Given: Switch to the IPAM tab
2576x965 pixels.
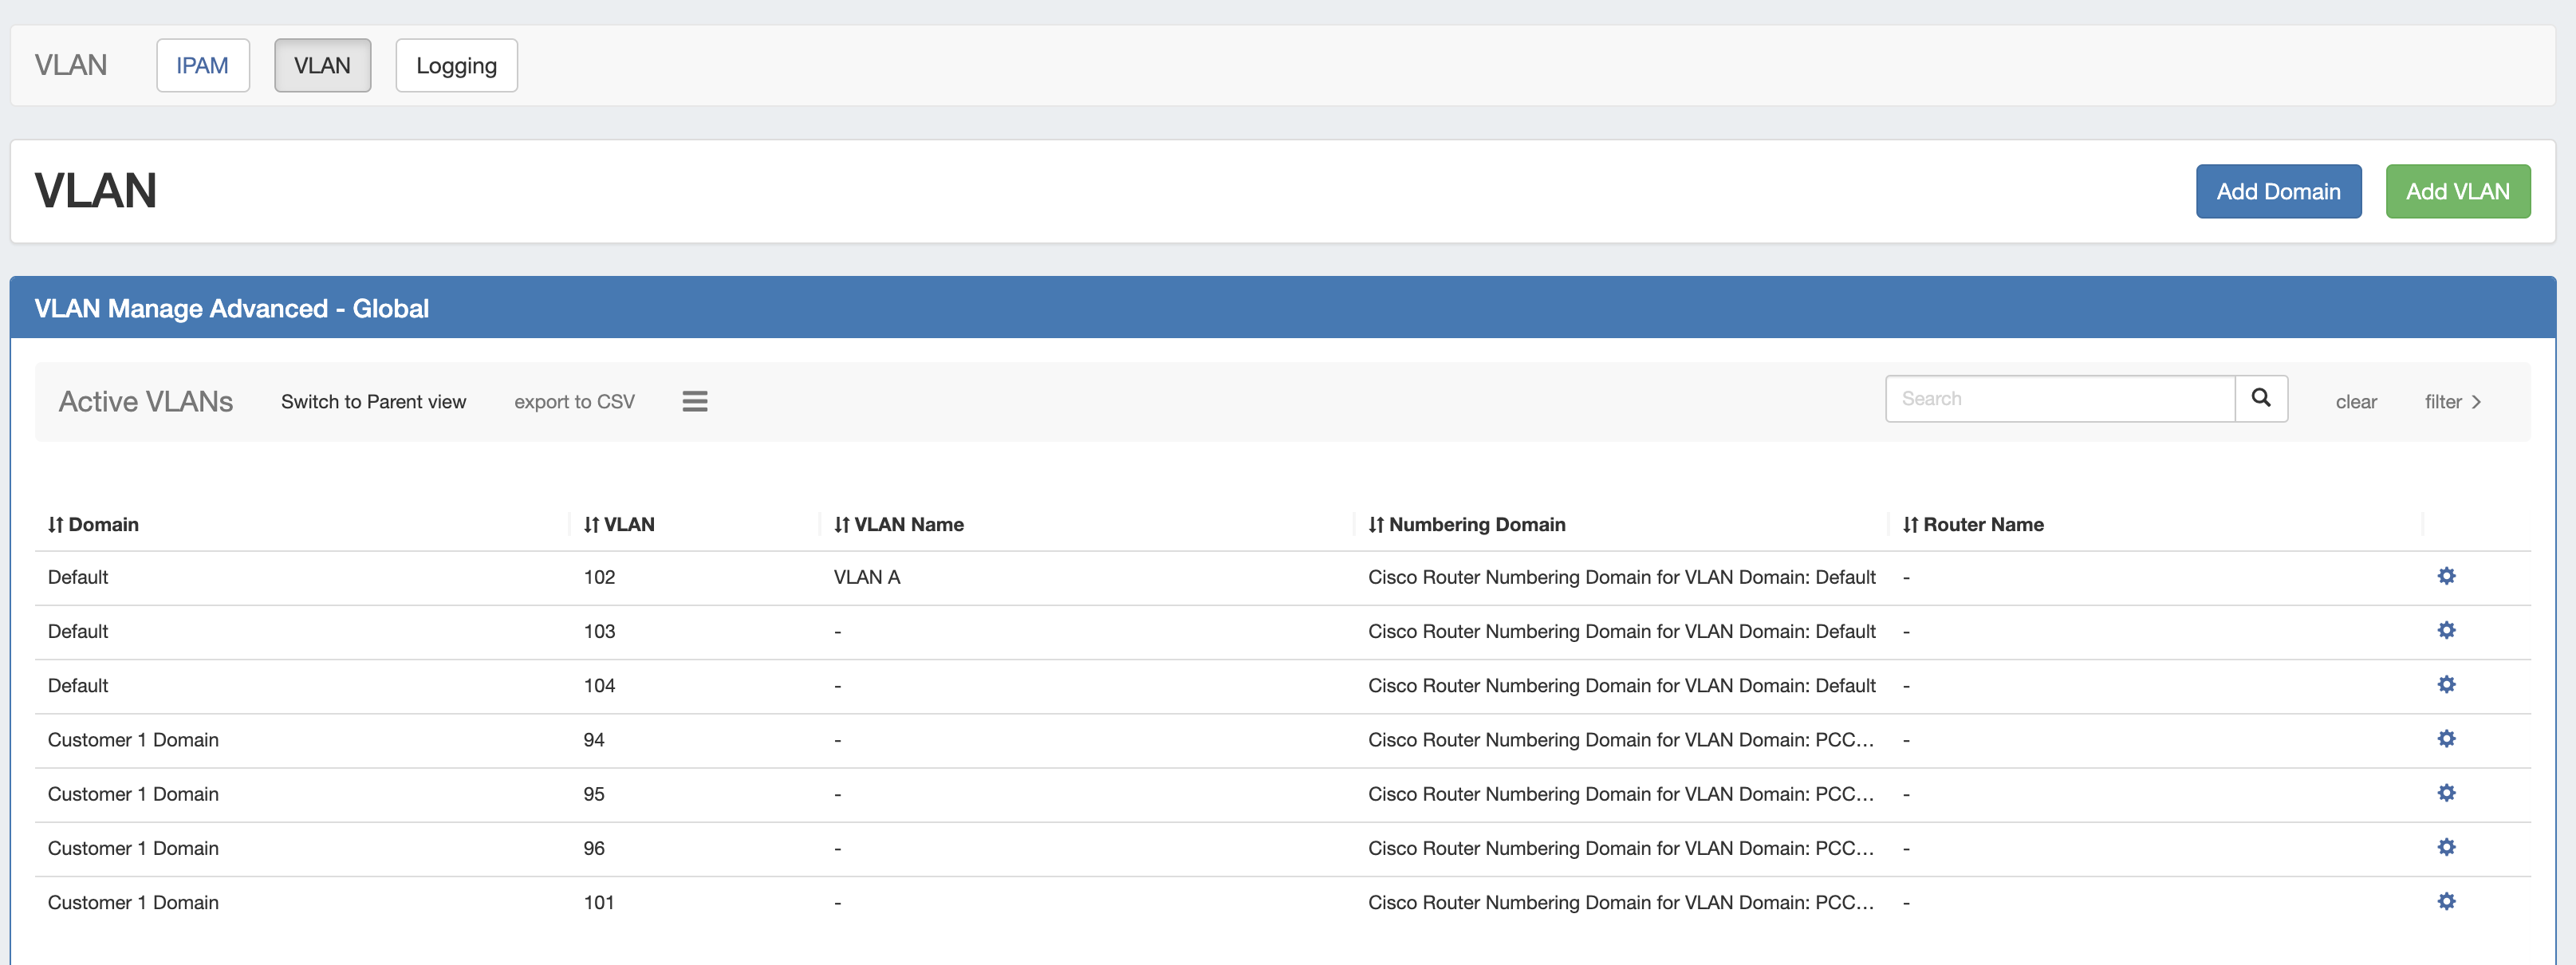Looking at the screenshot, I should pyautogui.click(x=202, y=65).
